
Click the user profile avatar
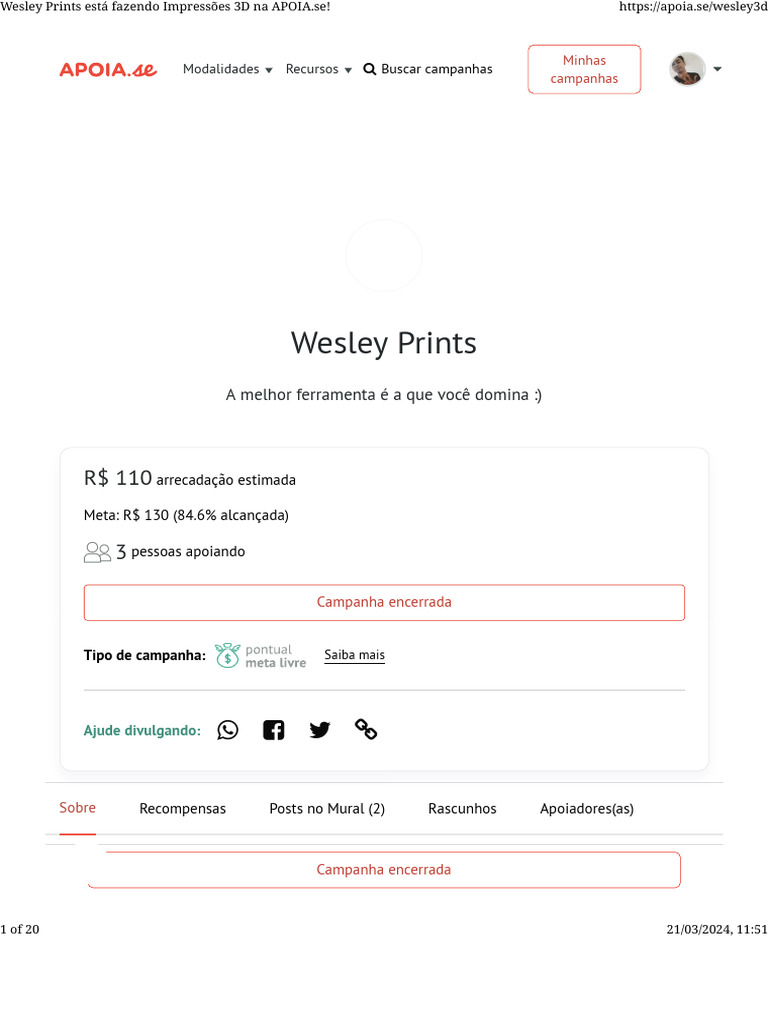687,69
